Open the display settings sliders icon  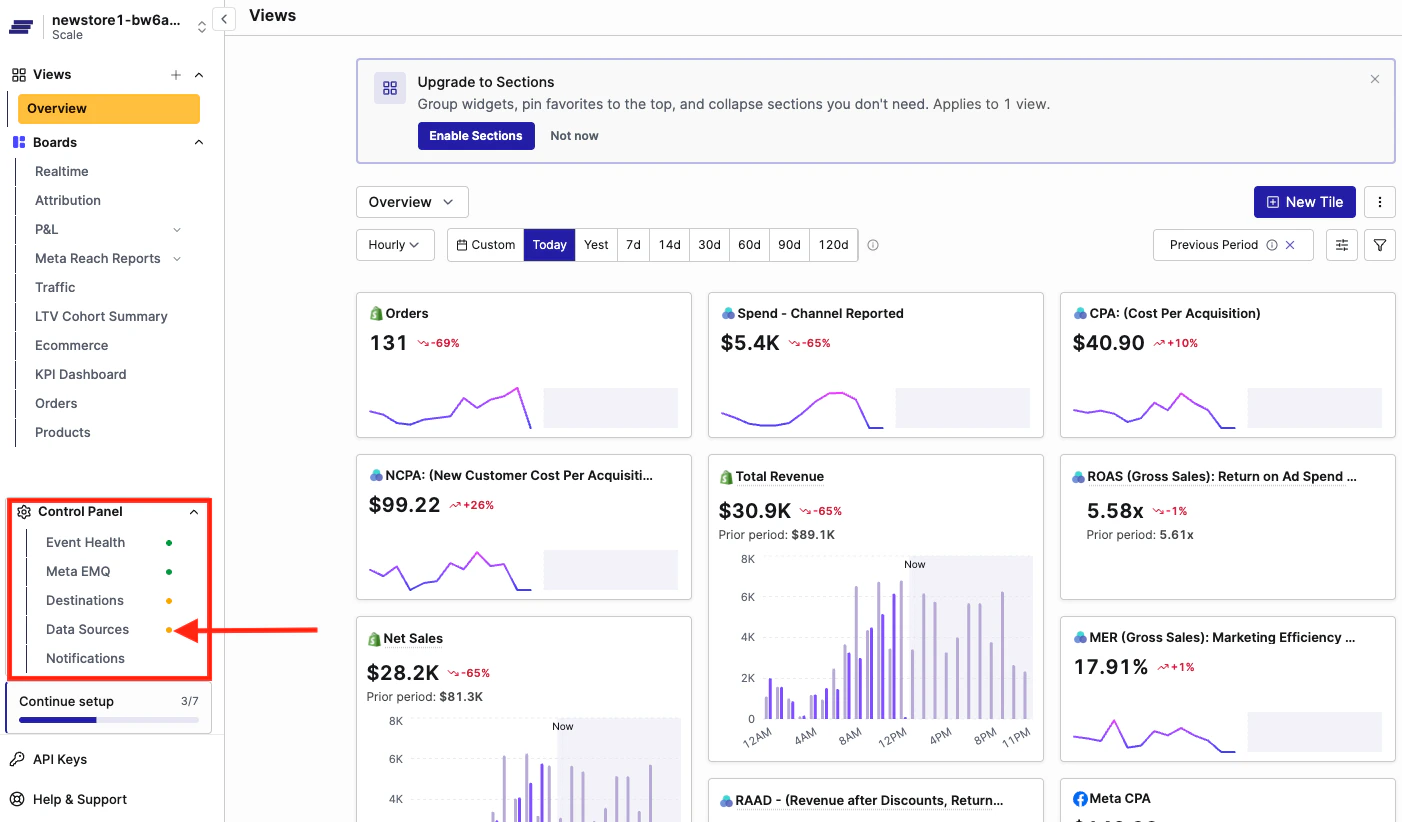1342,245
